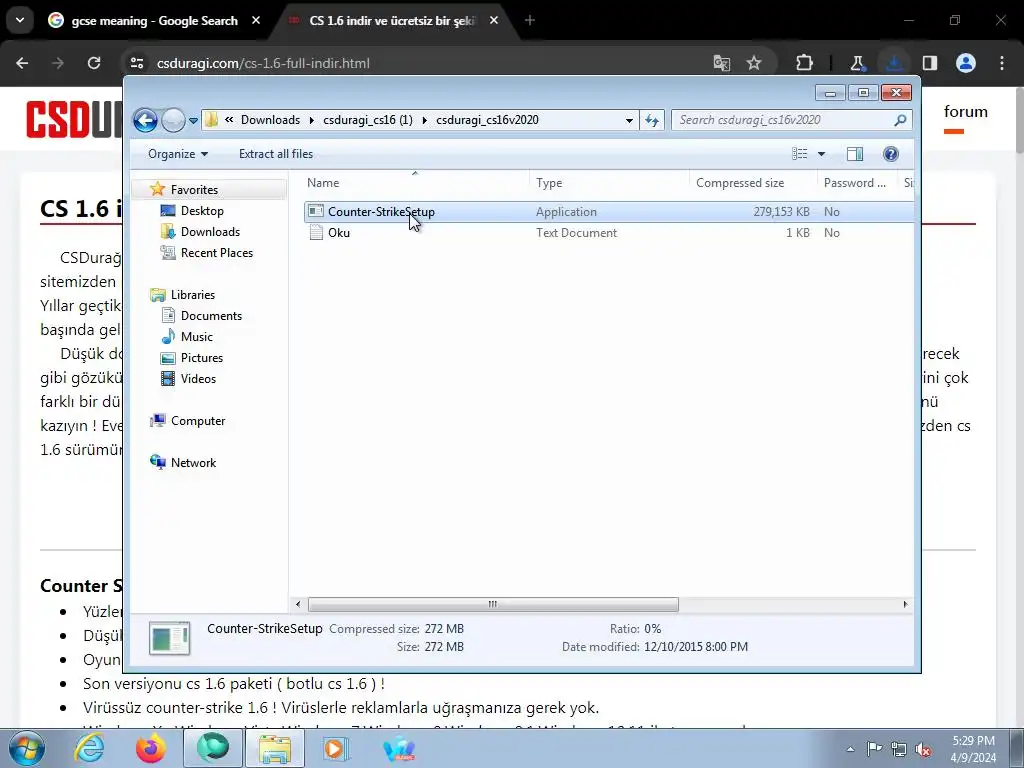The image size is (1024, 768).
Task: Select Computer in navigation pane
Action: pyautogui.click(x=198, y=421)
